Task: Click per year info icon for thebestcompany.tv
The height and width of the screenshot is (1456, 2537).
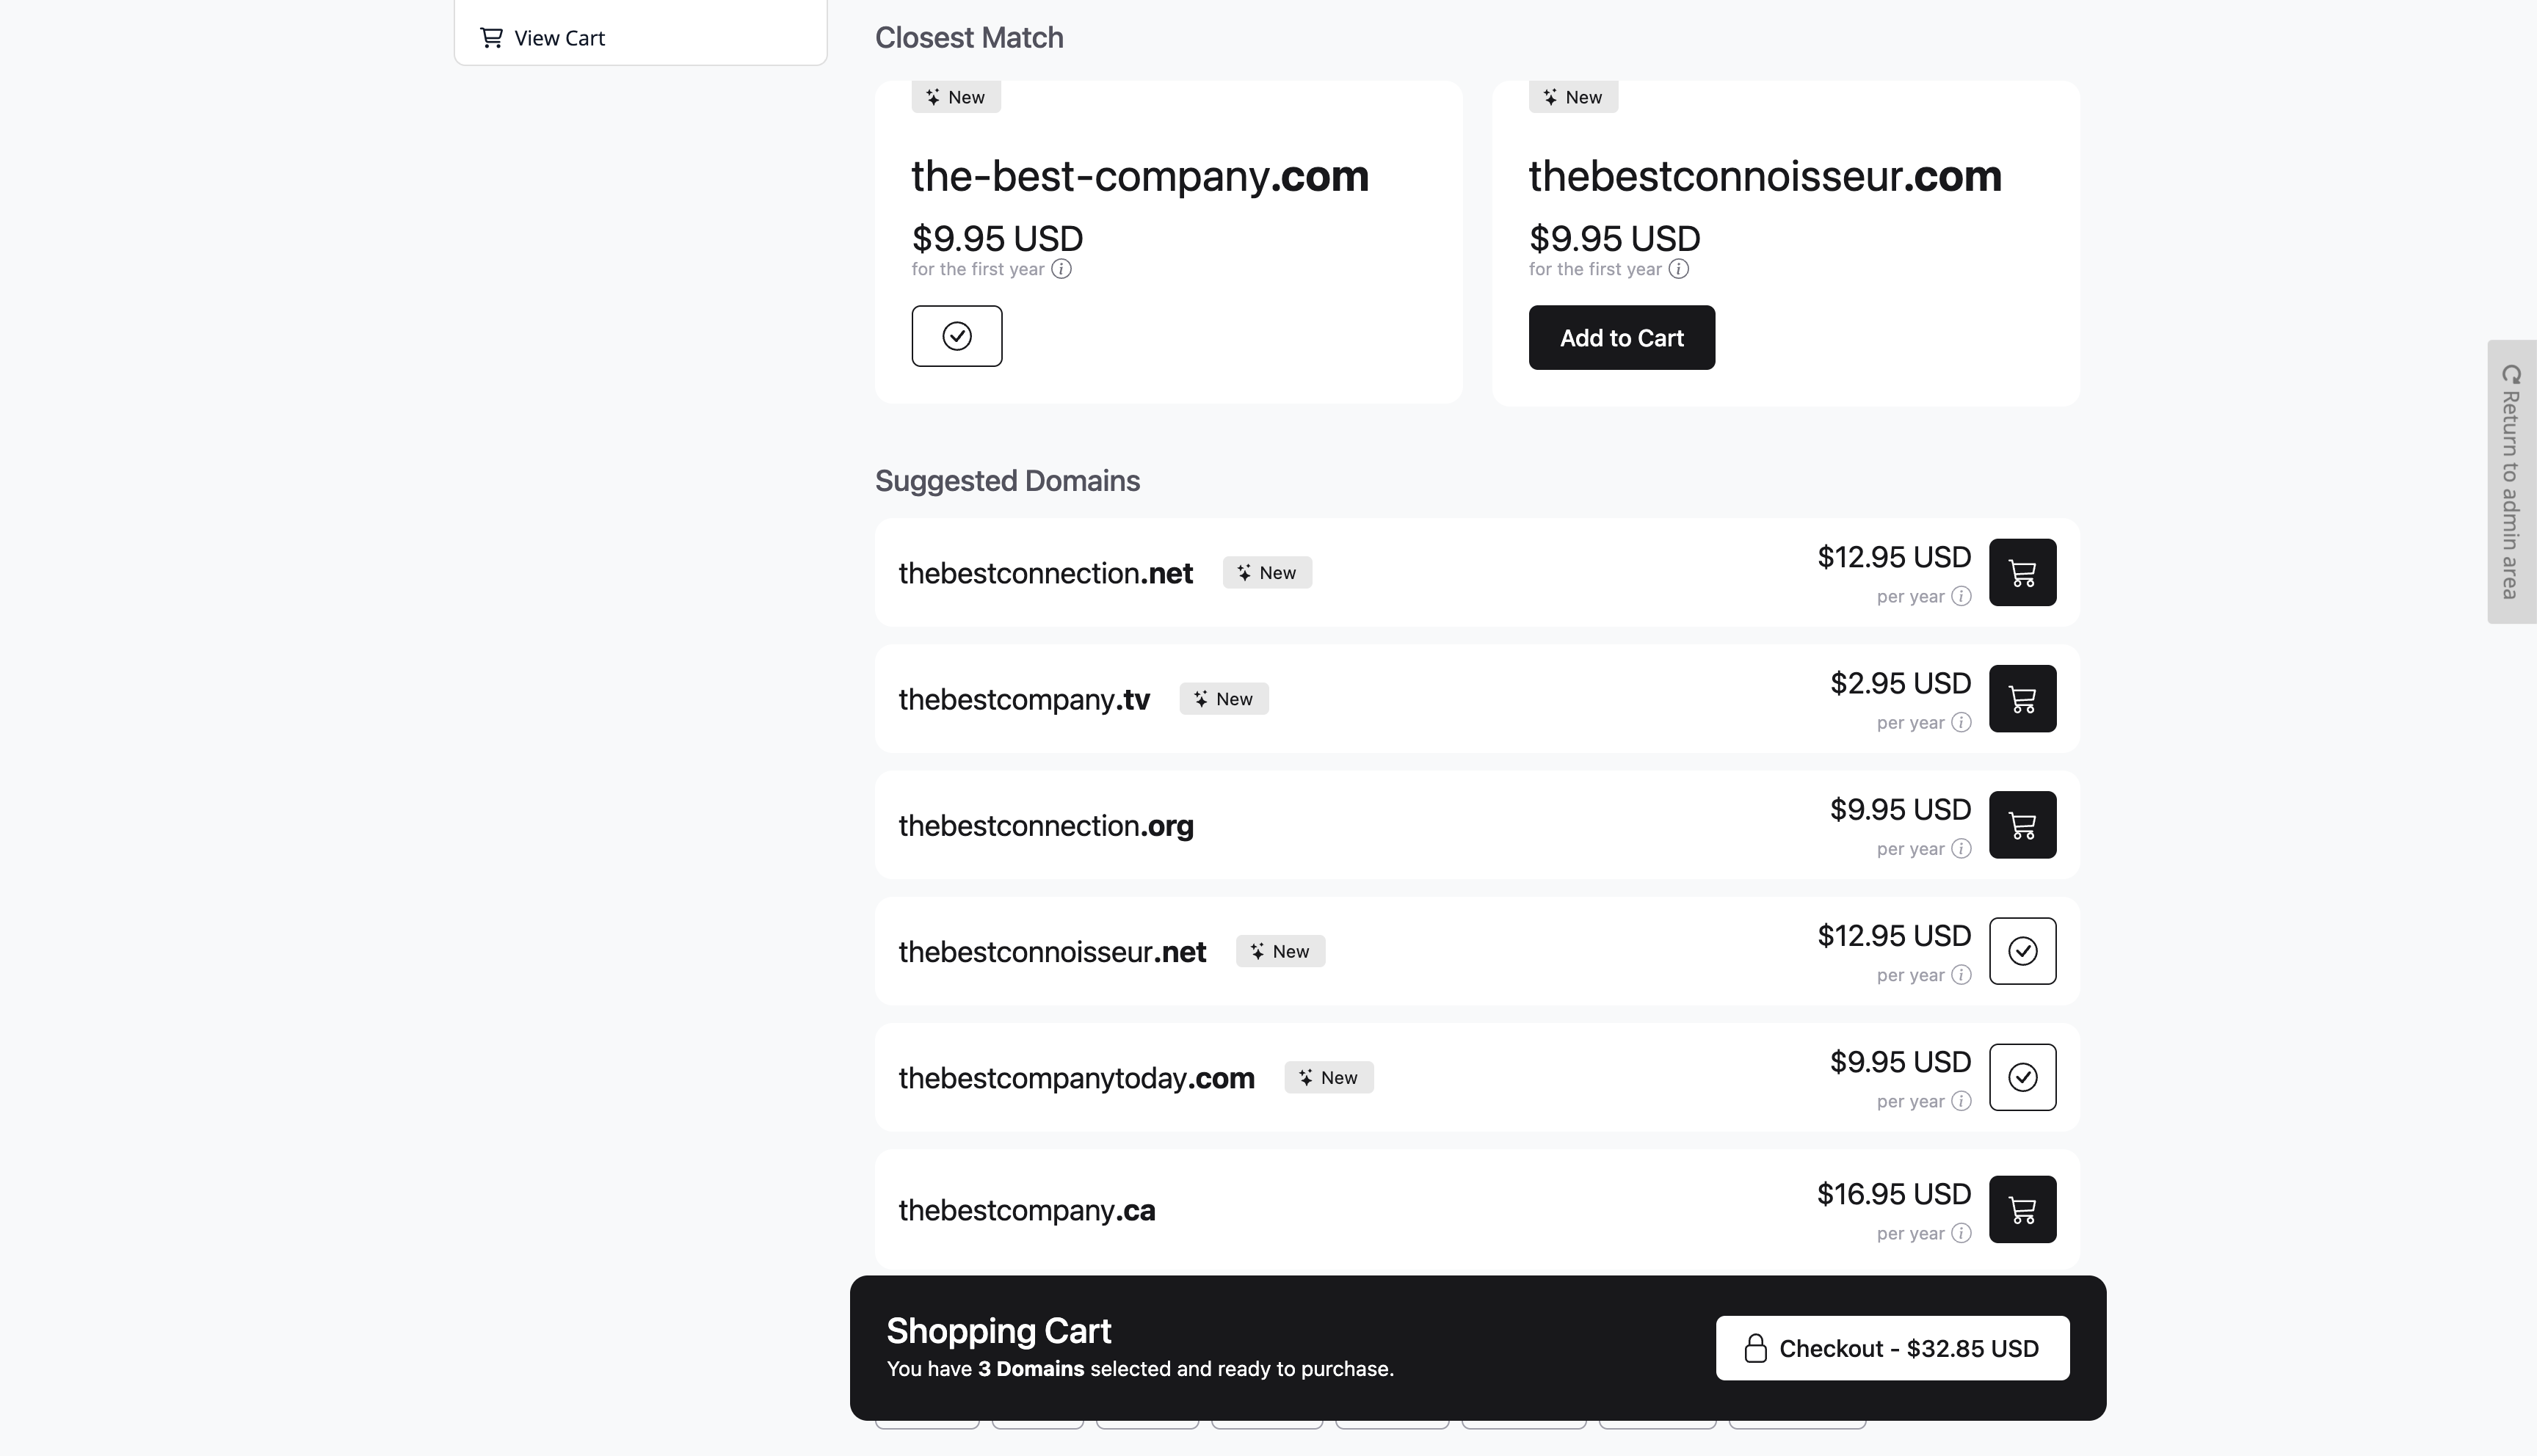Action: pos(1961,723)
